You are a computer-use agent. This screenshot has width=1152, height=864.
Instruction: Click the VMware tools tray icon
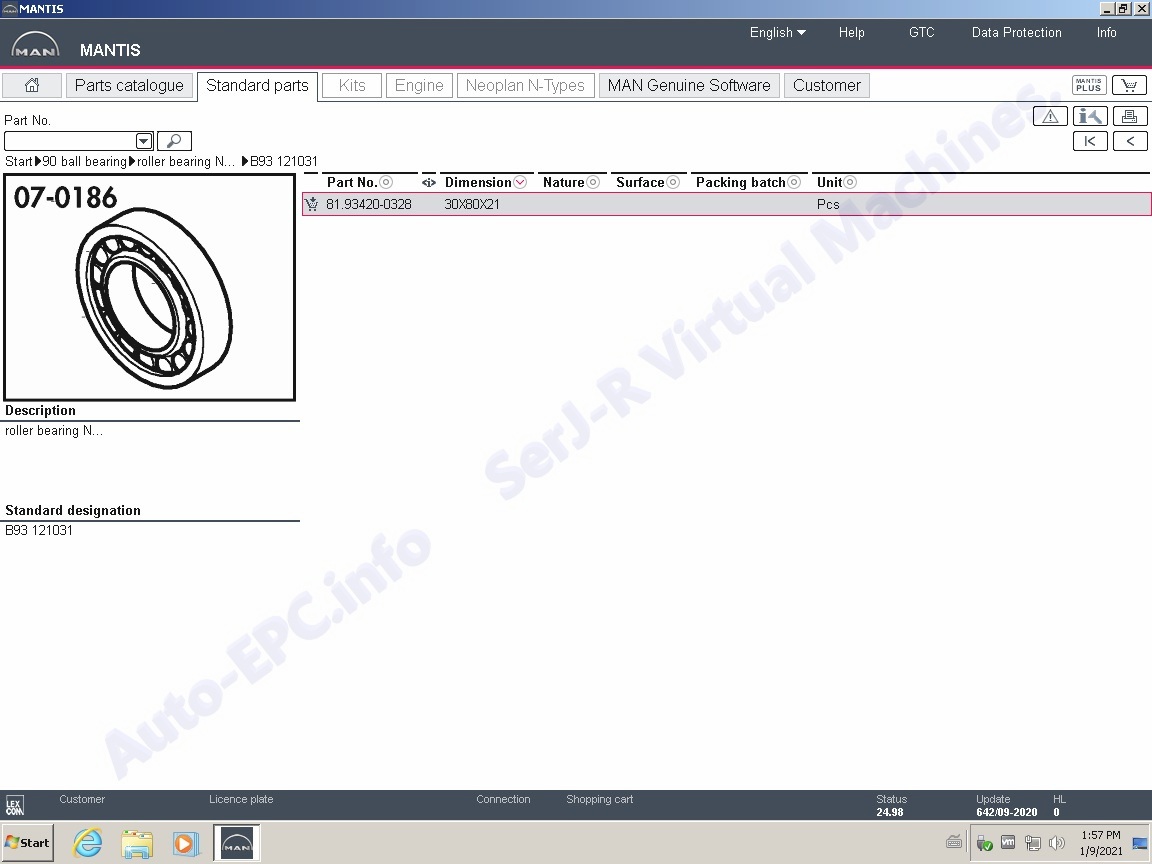coord(1008,843)
